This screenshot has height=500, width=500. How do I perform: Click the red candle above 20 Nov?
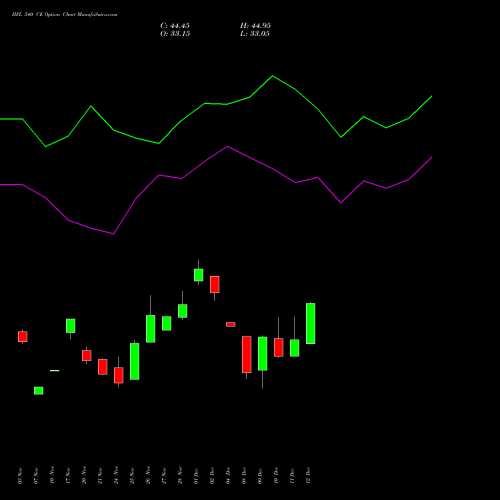[x=87, y=355]
